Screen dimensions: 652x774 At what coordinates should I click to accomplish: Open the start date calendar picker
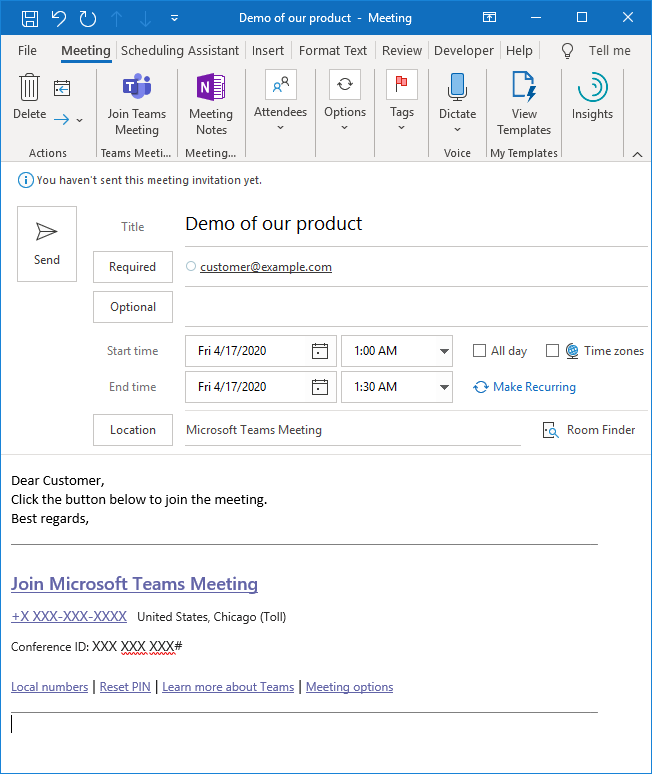(x=320, y=351)
